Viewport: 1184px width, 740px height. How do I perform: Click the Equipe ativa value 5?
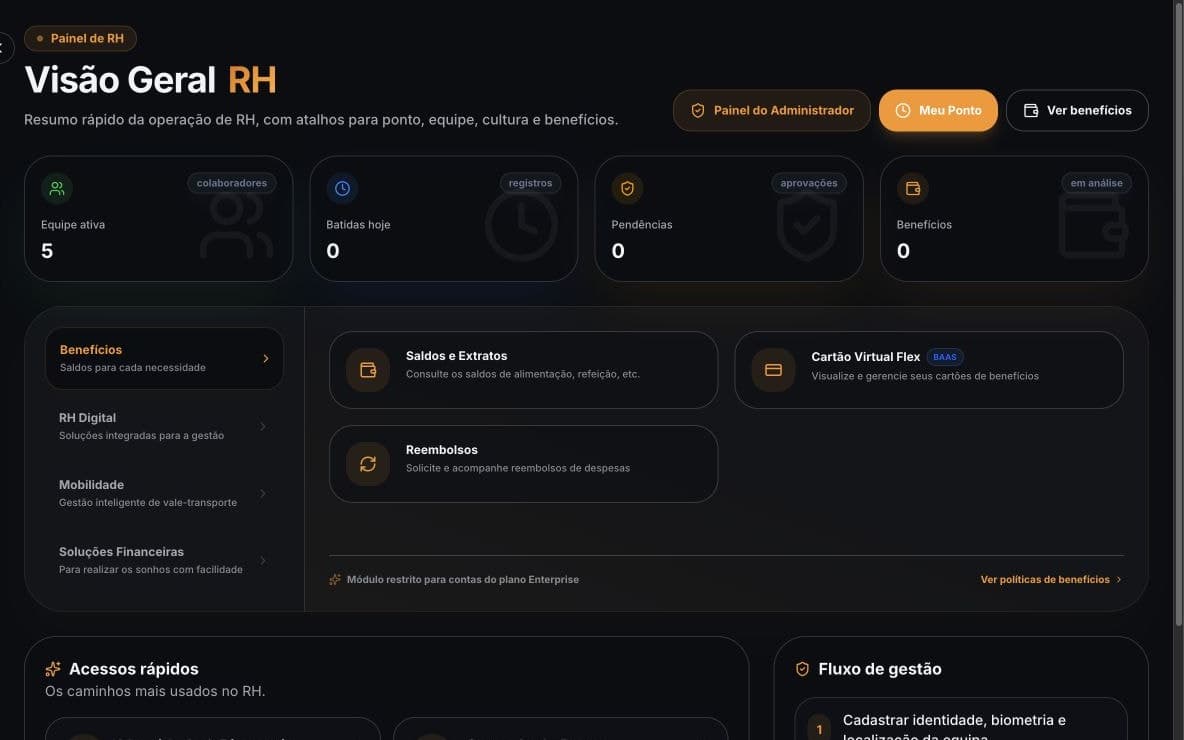pyautogui.click(x=47, y=251)
